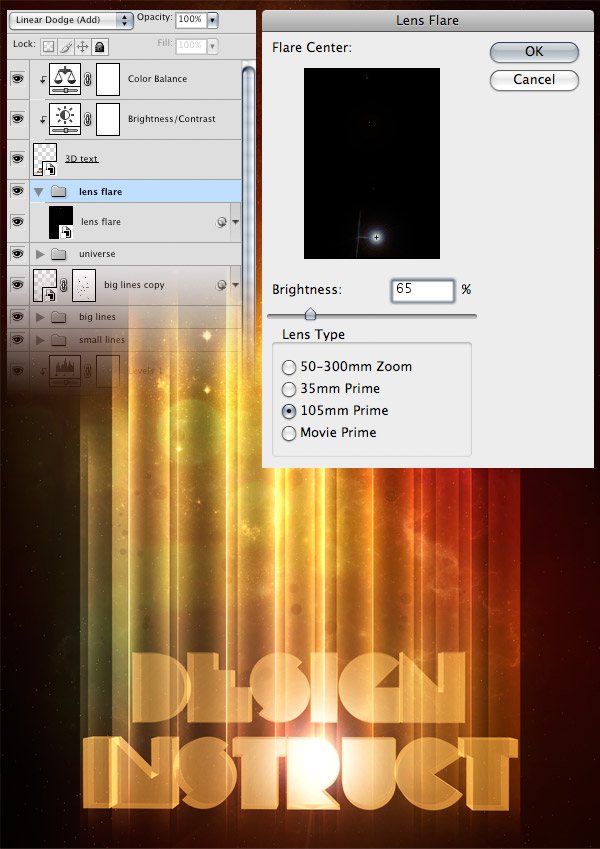600x849 pixels.
Task: Expand the big lines group triangle
Action: click(x=40, y=317)
